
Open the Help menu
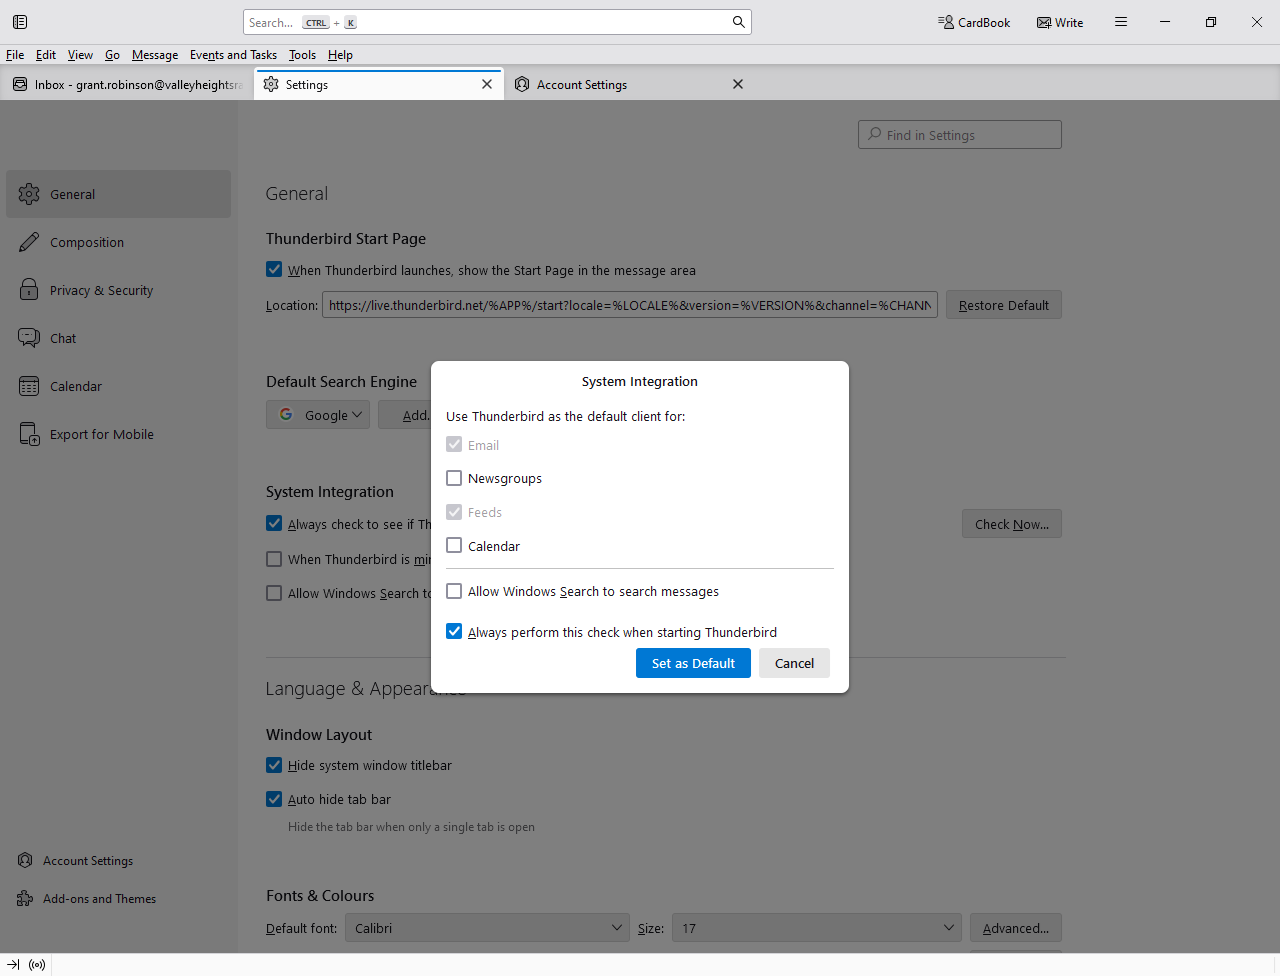tap(340, 55)
